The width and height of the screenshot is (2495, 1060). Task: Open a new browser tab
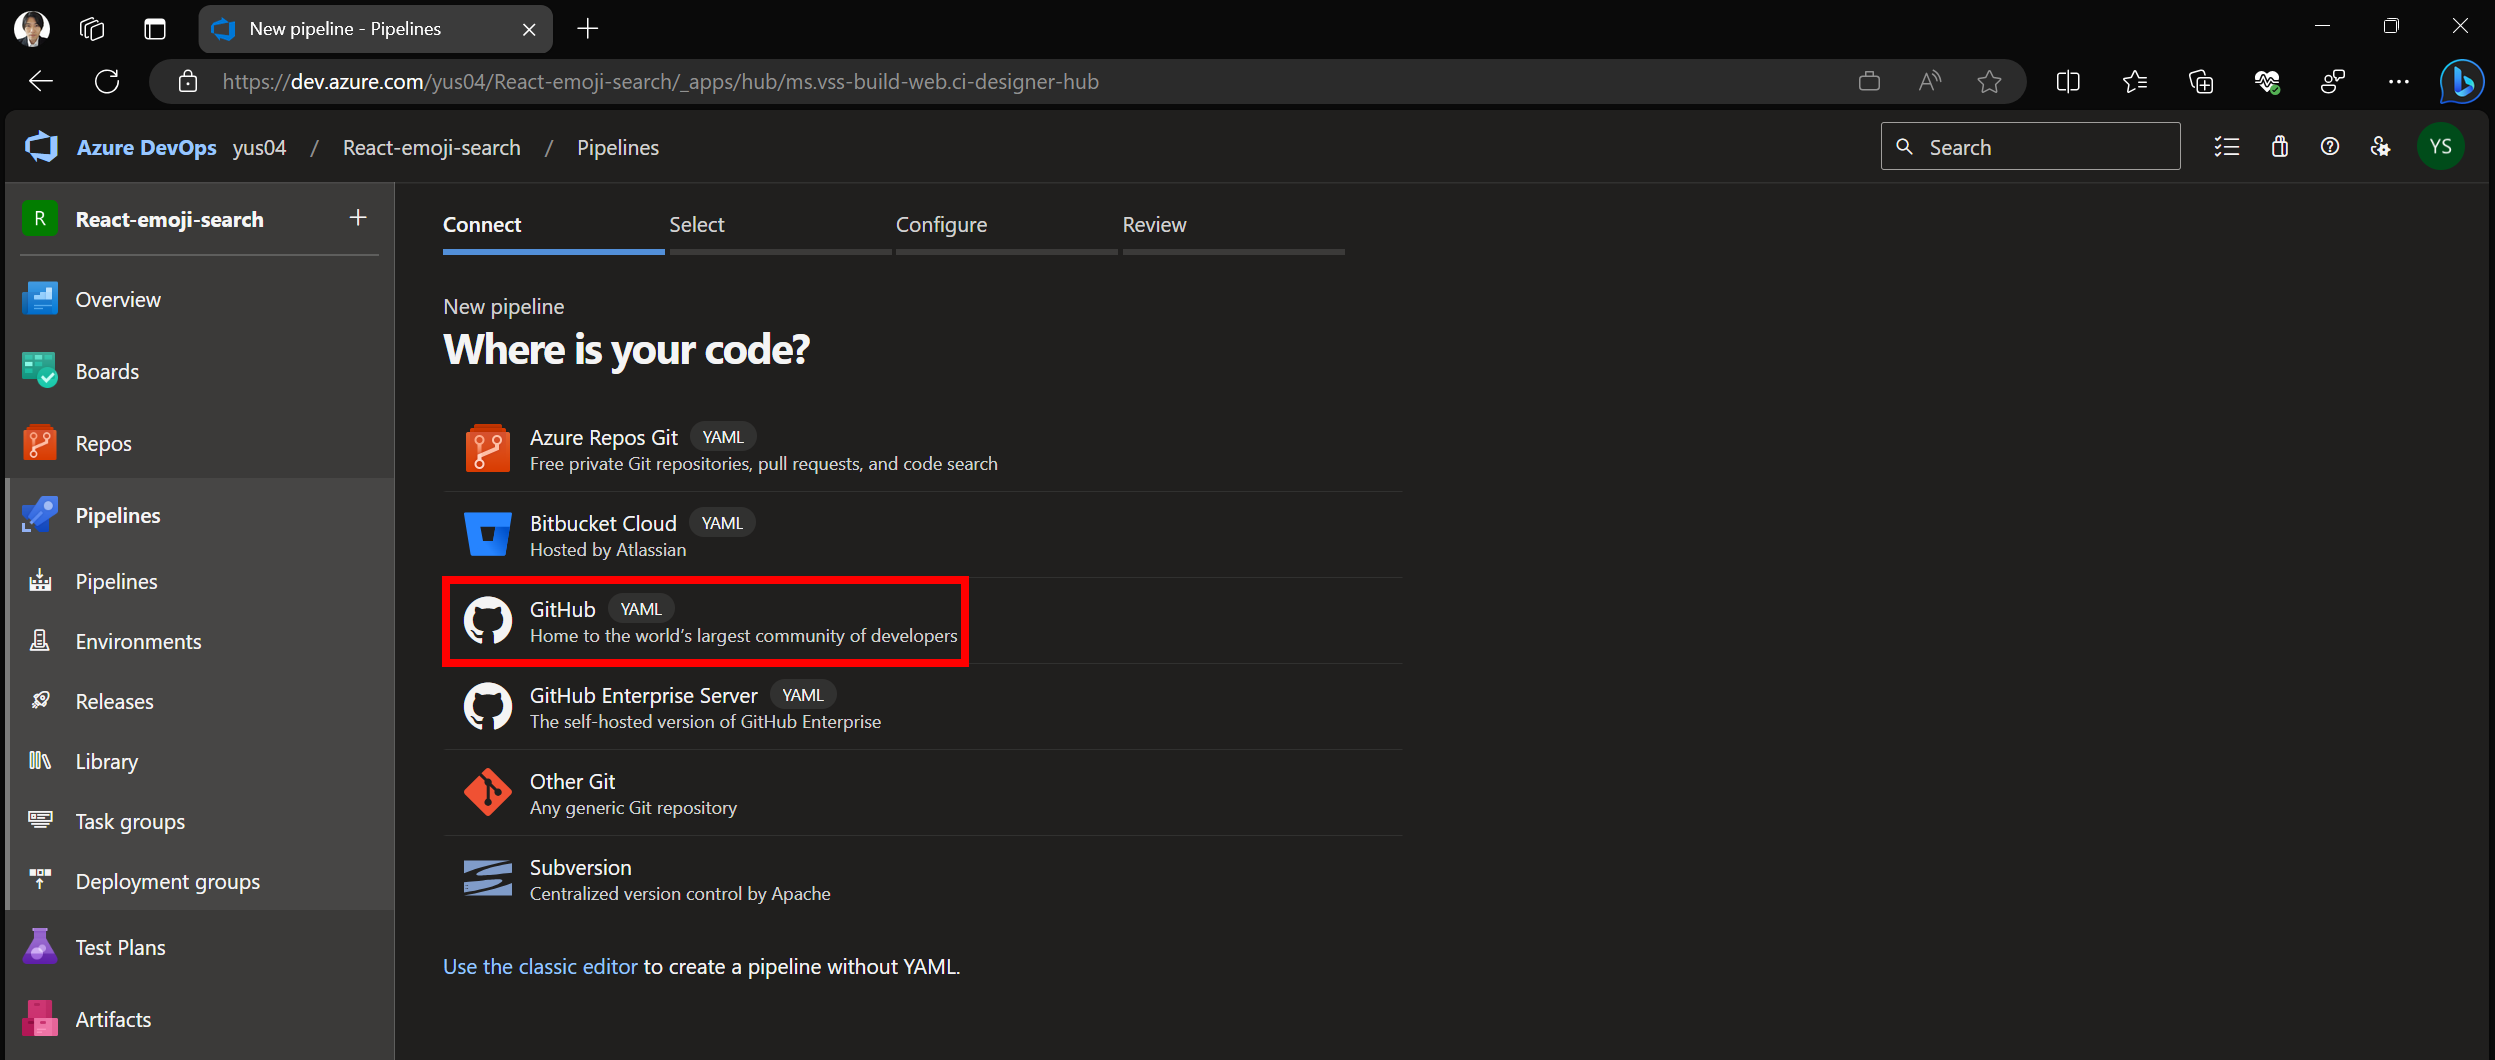[x=588, y=29]
